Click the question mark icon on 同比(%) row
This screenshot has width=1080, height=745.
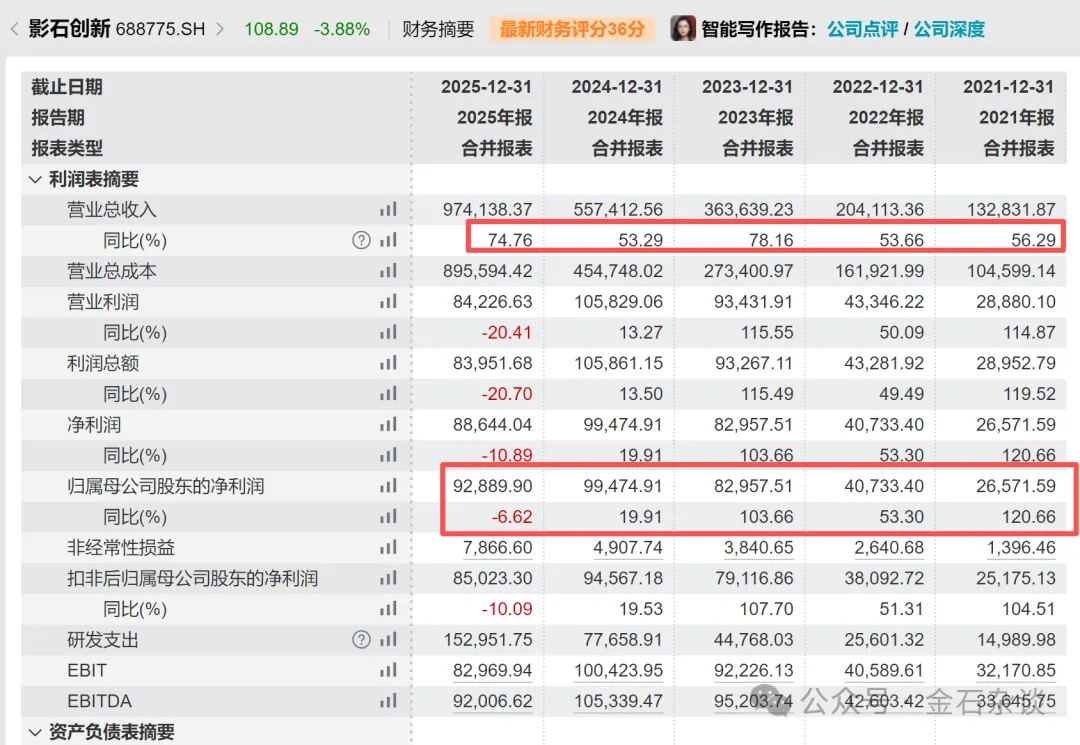[361, 240]
